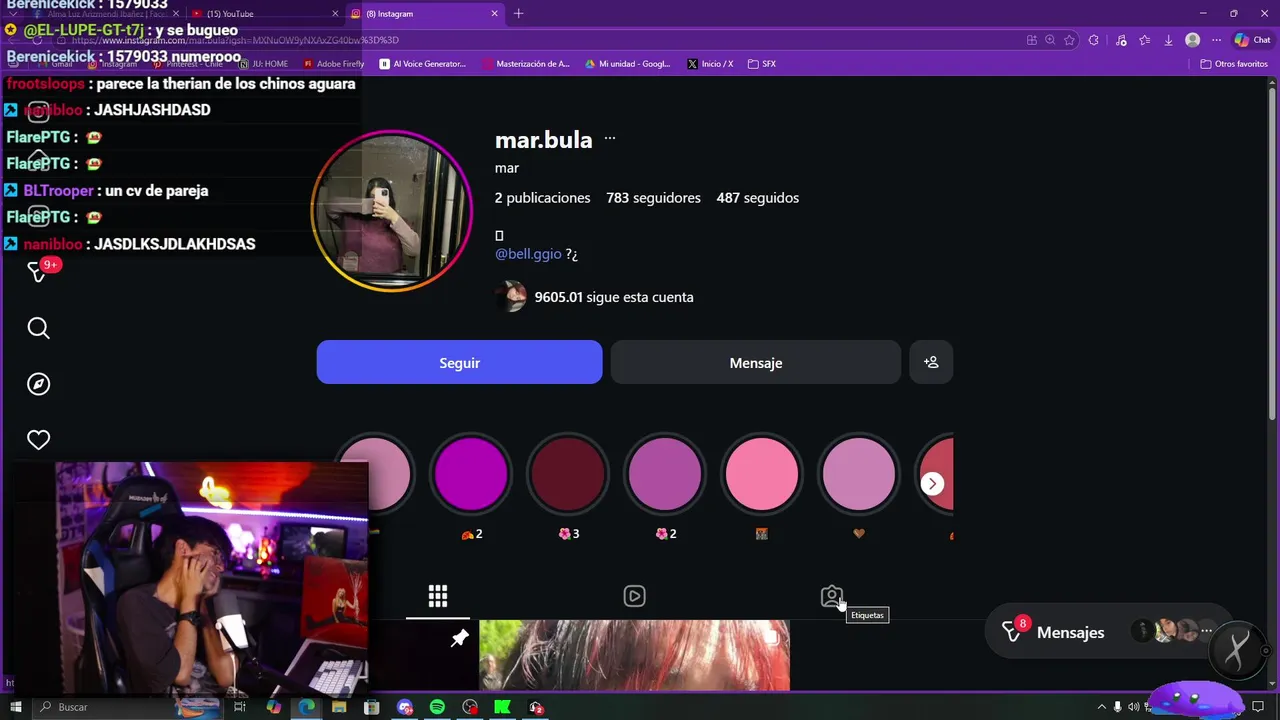Image resolution: width=1280 pixels, height=720 pixels.
Task: Expand the SFX bookmarks folder
Action: (762, 64)
